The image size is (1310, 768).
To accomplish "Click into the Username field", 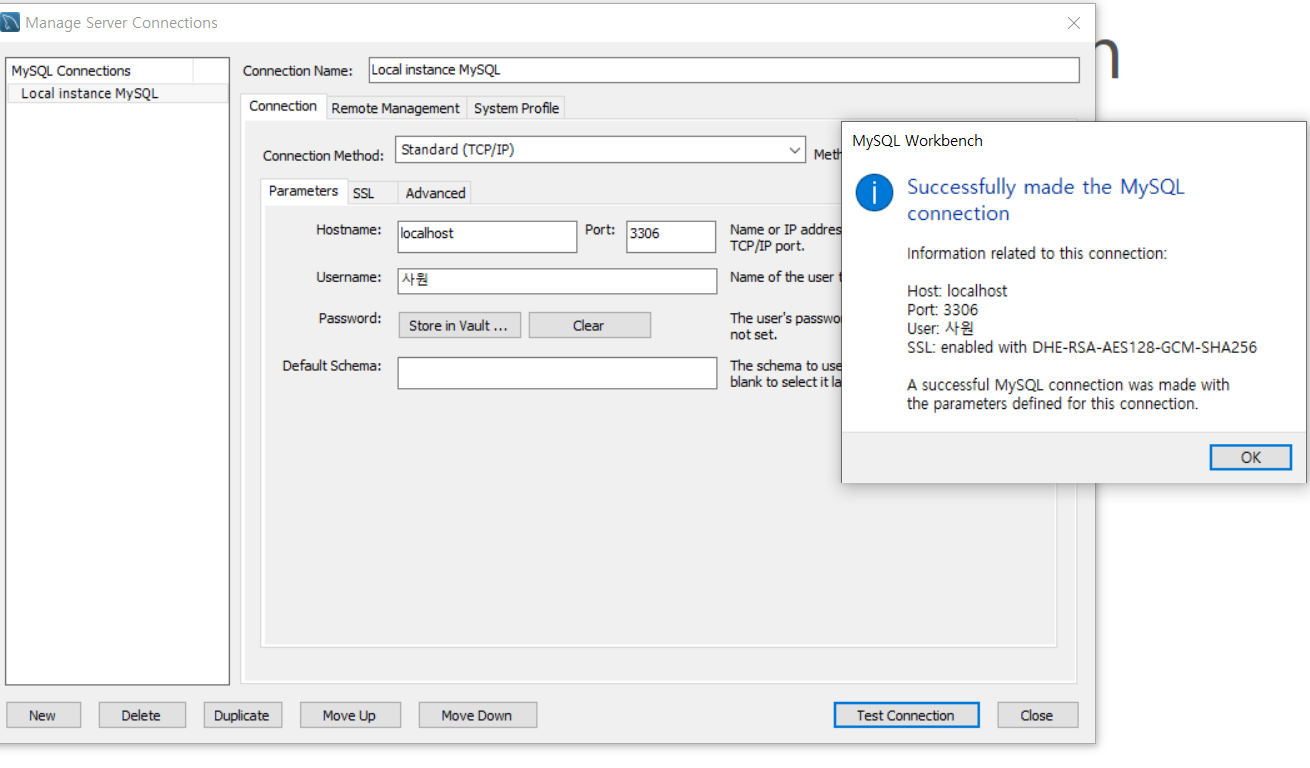I will point(557,281).
